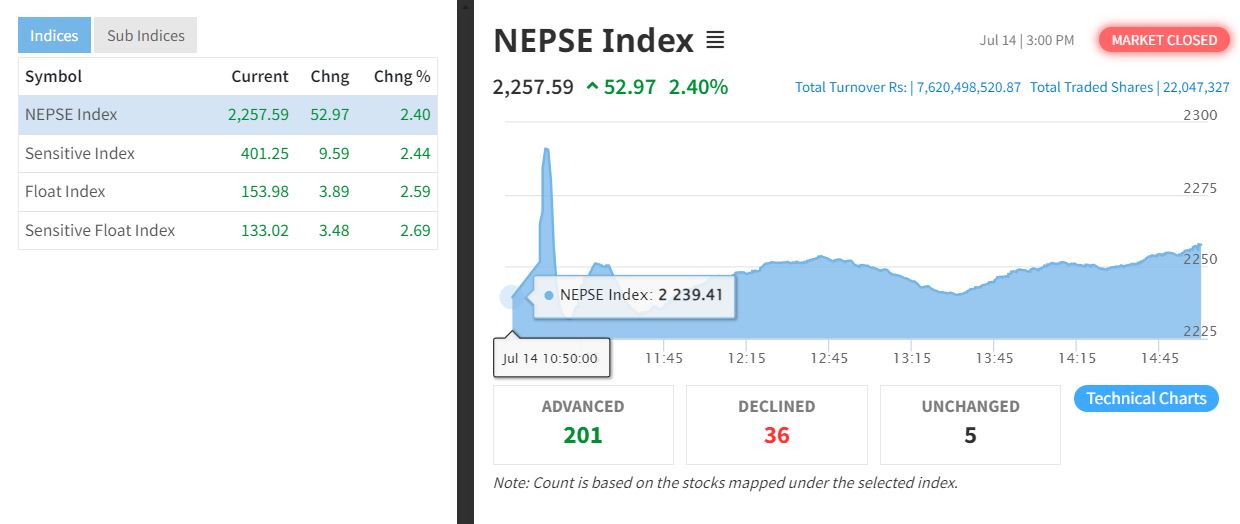Viewport: 1240px width, 524px height.
Task: Open the hamburger menu beside NEPSE Index
Action: tap(715, 40)
